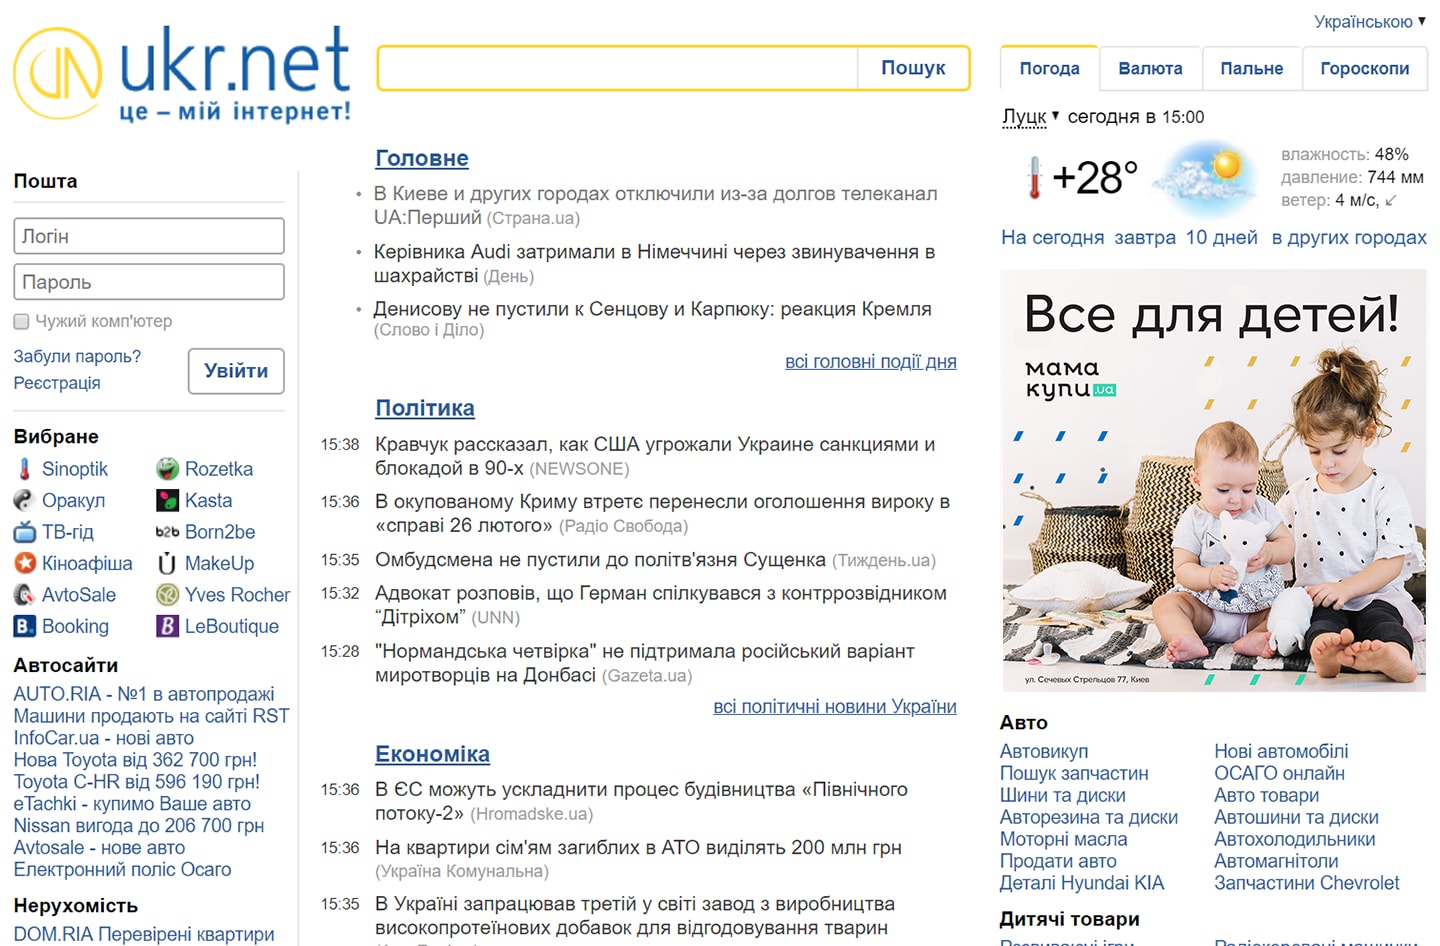Open 'DOM.RIA Перевірені квартири' link

tap(144, 934)
